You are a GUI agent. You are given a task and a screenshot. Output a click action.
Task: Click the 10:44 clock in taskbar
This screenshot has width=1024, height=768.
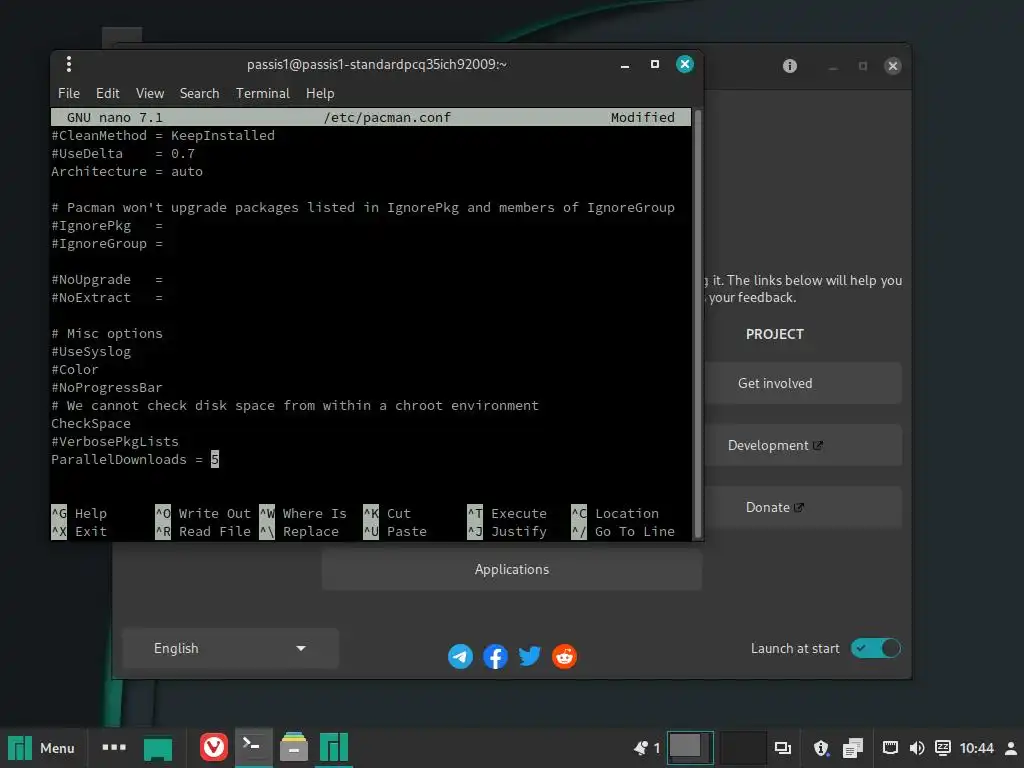pos(977,748)
